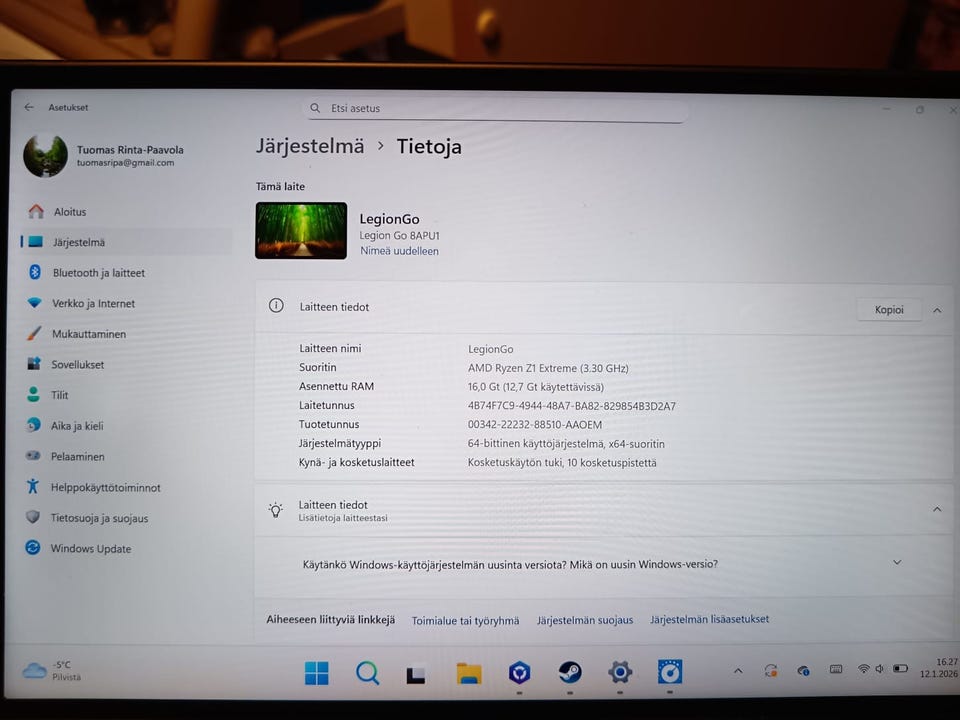This screenshot has width=960, height=720.
Task: Open the touch keyboard tray icon
Action: [x=836, y=670]
